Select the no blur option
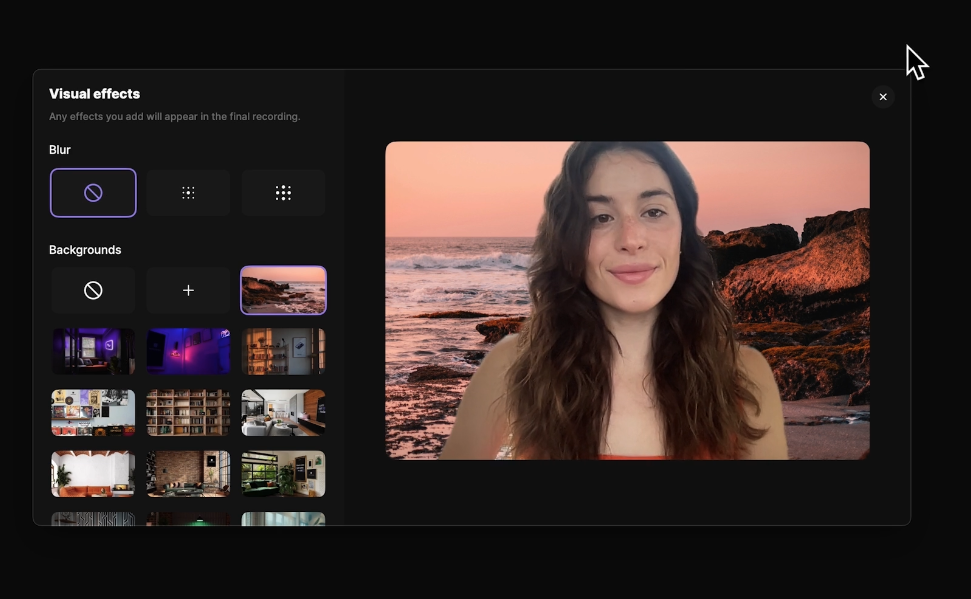This screenshot has width=971, height=599. coord(93,193)
